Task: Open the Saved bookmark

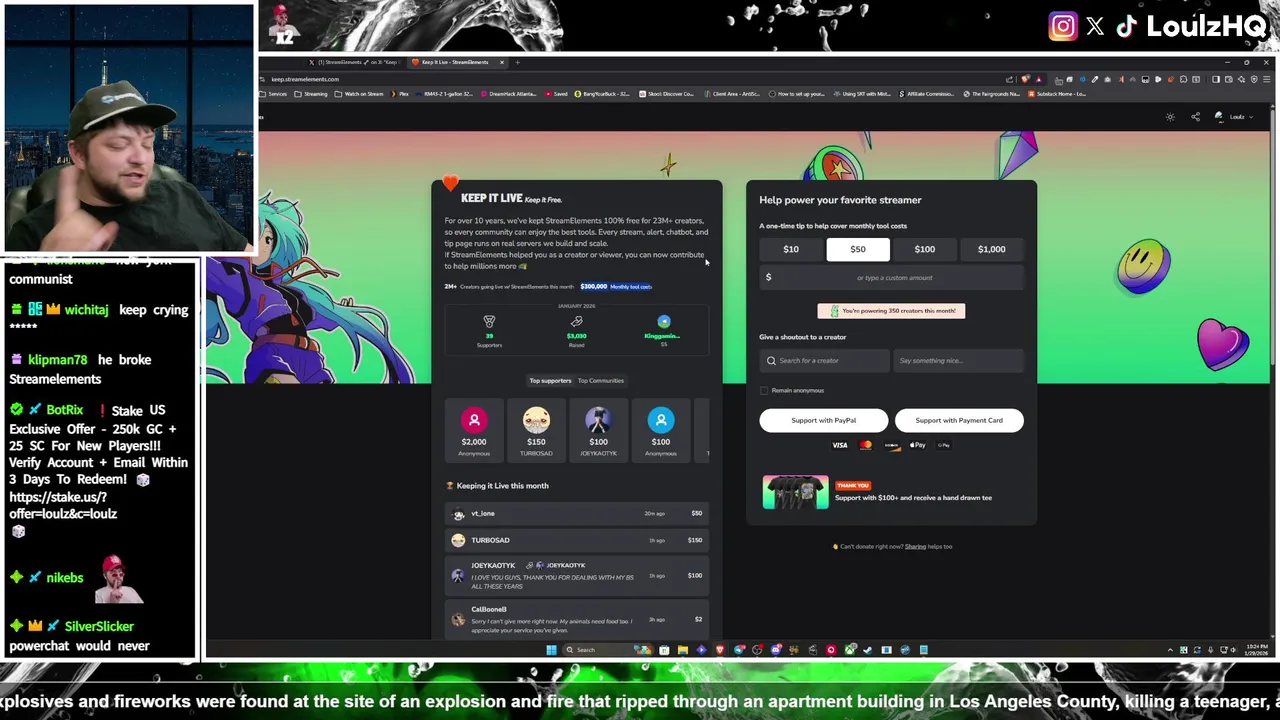Action: click(557, 94)
